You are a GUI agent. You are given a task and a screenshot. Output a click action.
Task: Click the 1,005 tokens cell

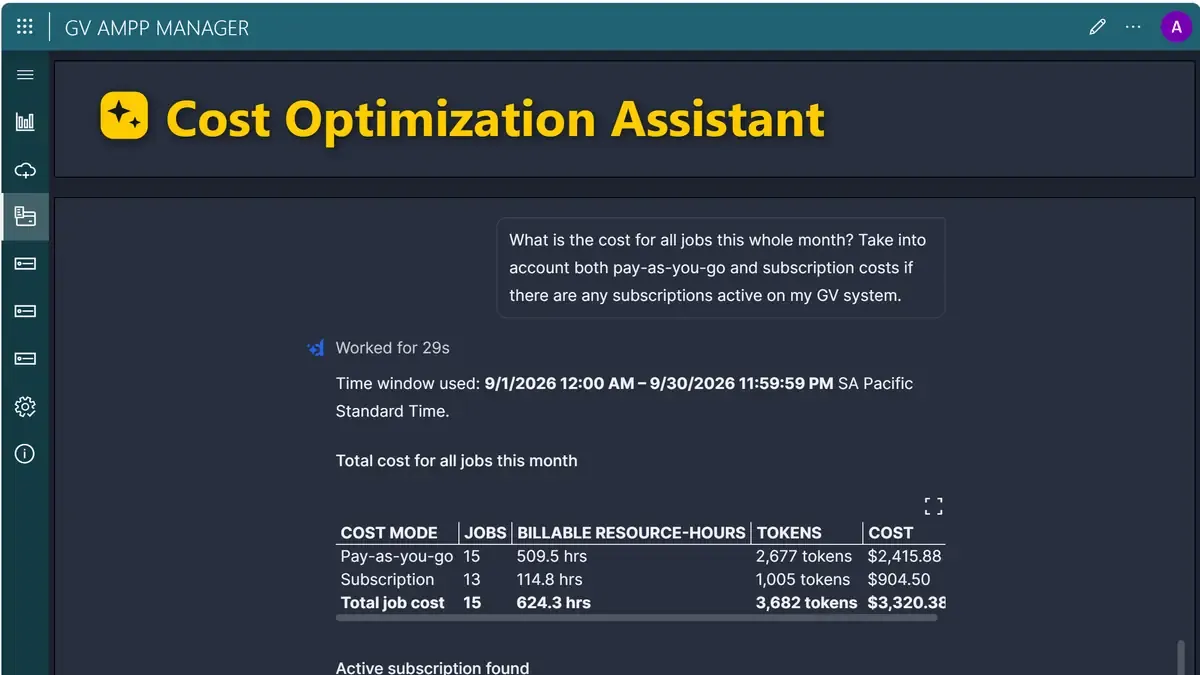point(804,579)
